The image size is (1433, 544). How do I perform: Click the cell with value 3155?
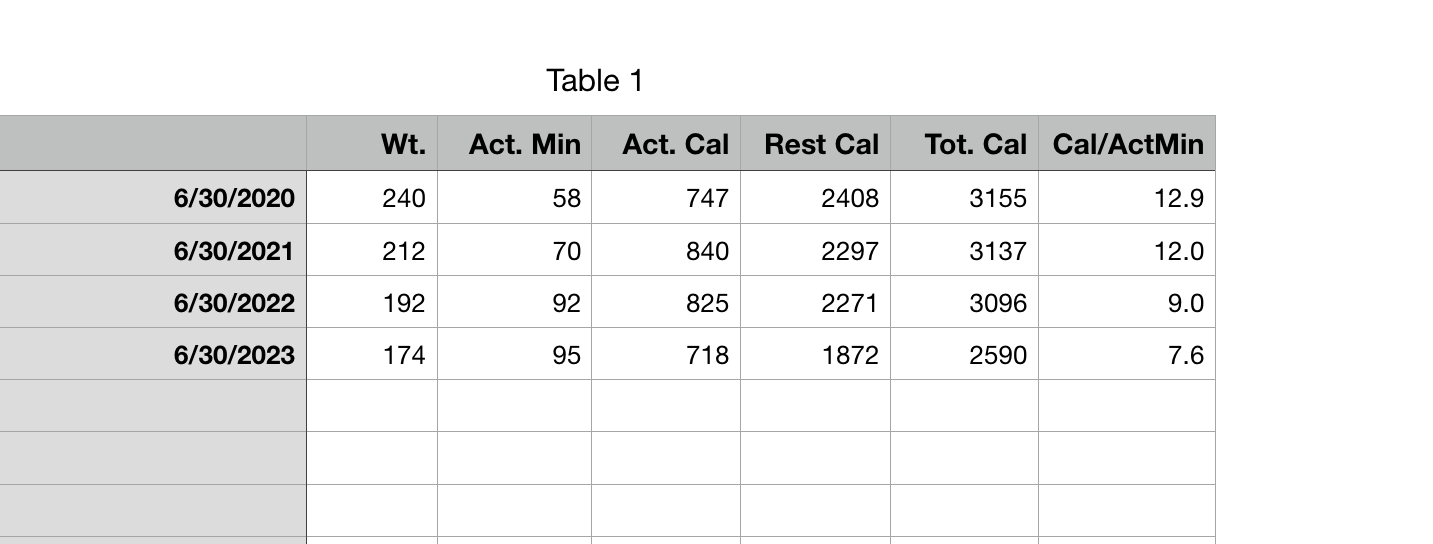point(964,198)
